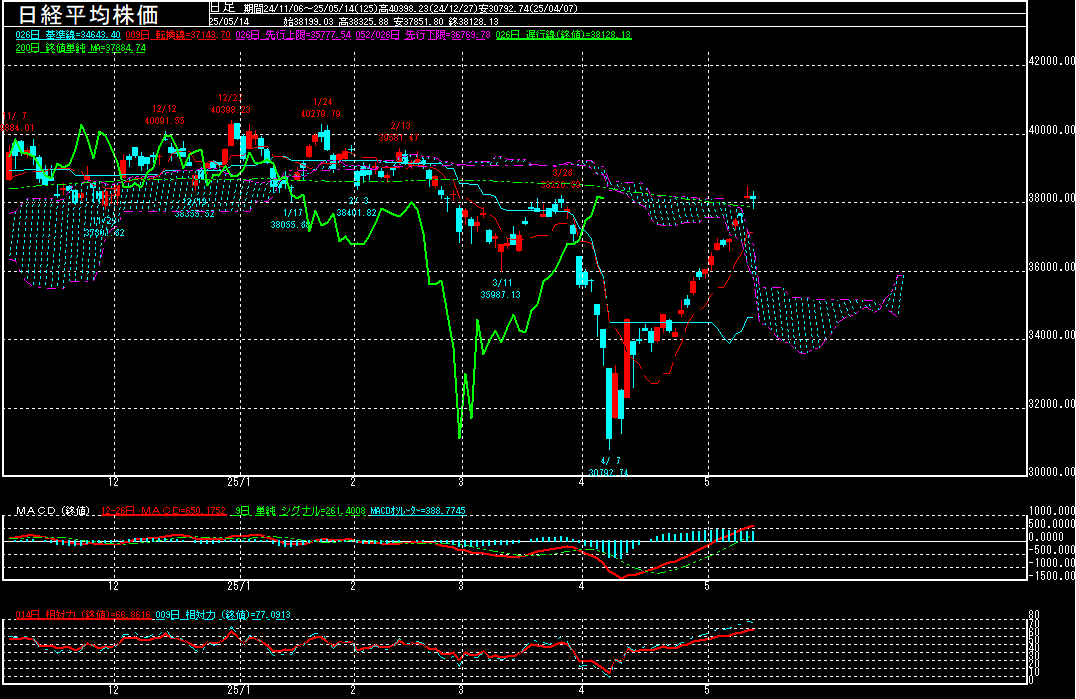Click the MACD (終値) panel title
The height and width of the screenshot is (699, 1076).
53,511
